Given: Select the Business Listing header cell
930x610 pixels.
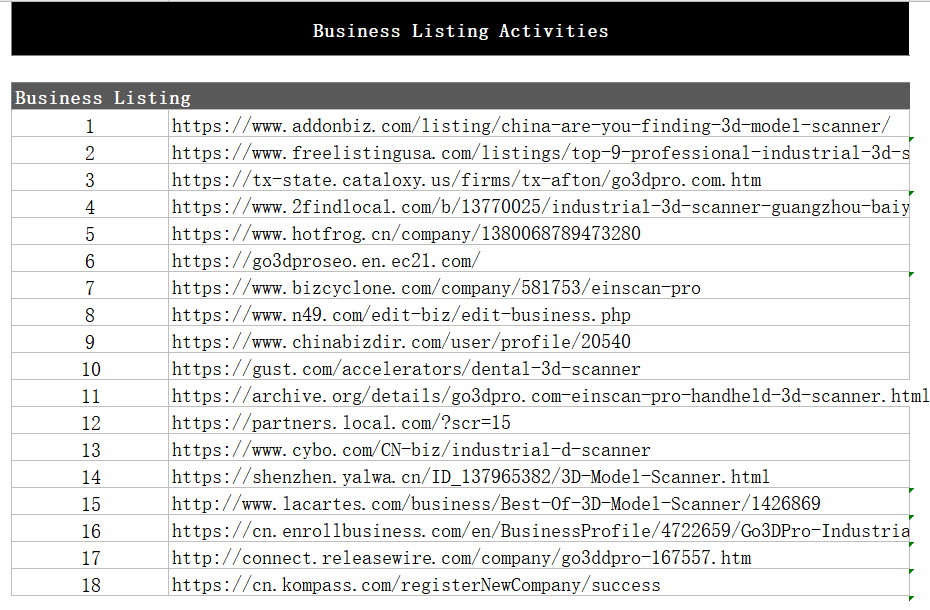Looking at the screenshot, I should pos(460,97).
